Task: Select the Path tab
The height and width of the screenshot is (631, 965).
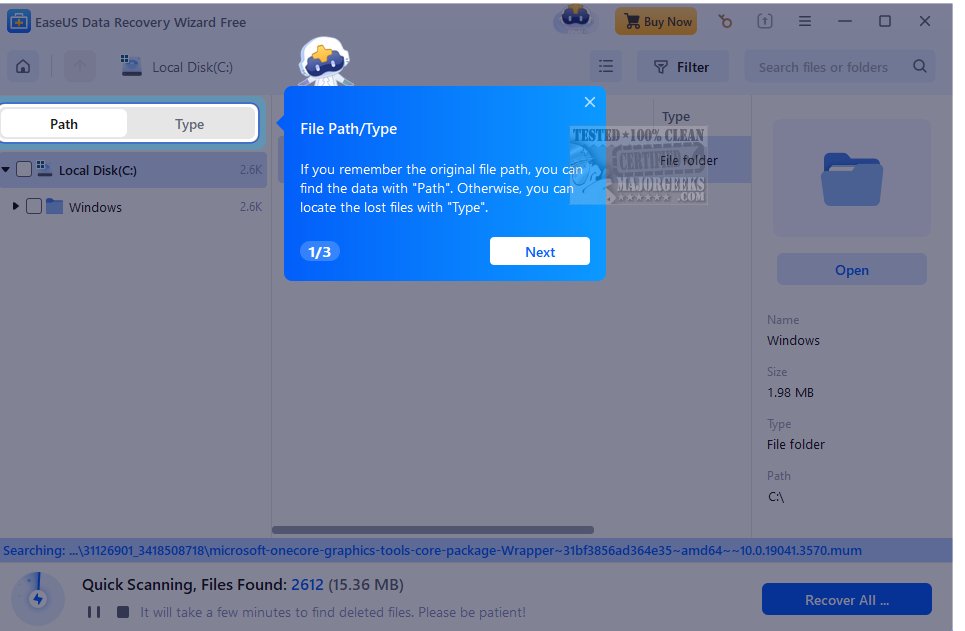Action: pyautogui.click(x=64, y=124)
